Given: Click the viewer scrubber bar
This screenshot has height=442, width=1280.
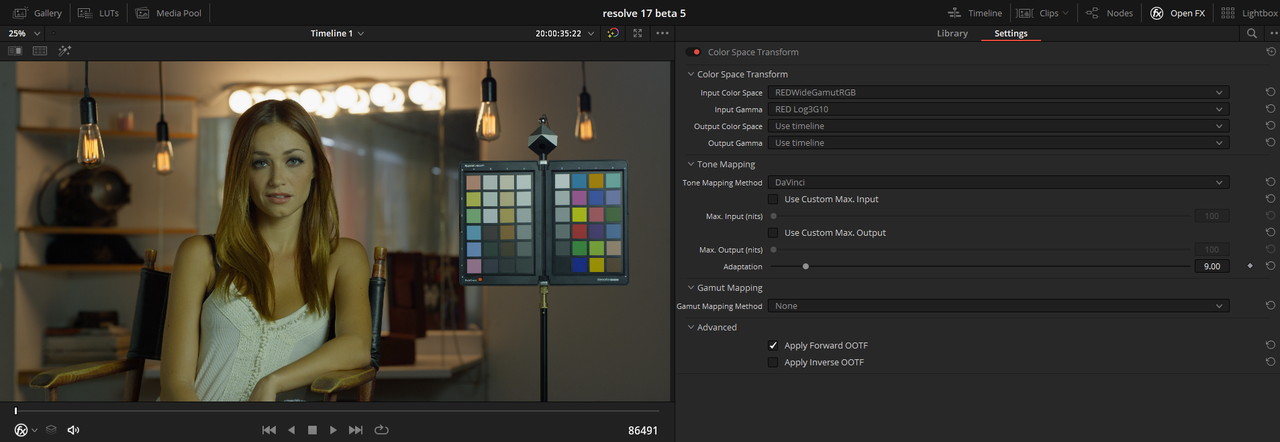Looking at the screenshot, I should click(x=337, y=411).
